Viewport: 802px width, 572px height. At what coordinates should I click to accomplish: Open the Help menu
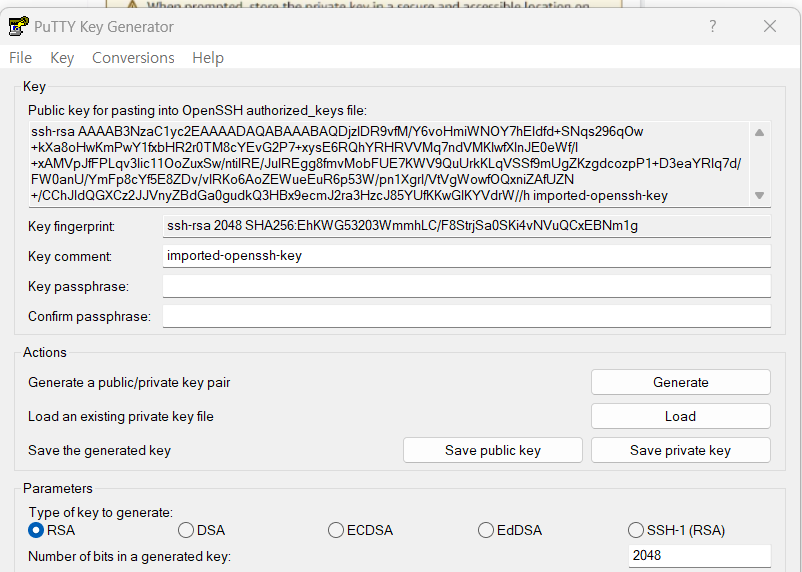(x=208, y=58)
